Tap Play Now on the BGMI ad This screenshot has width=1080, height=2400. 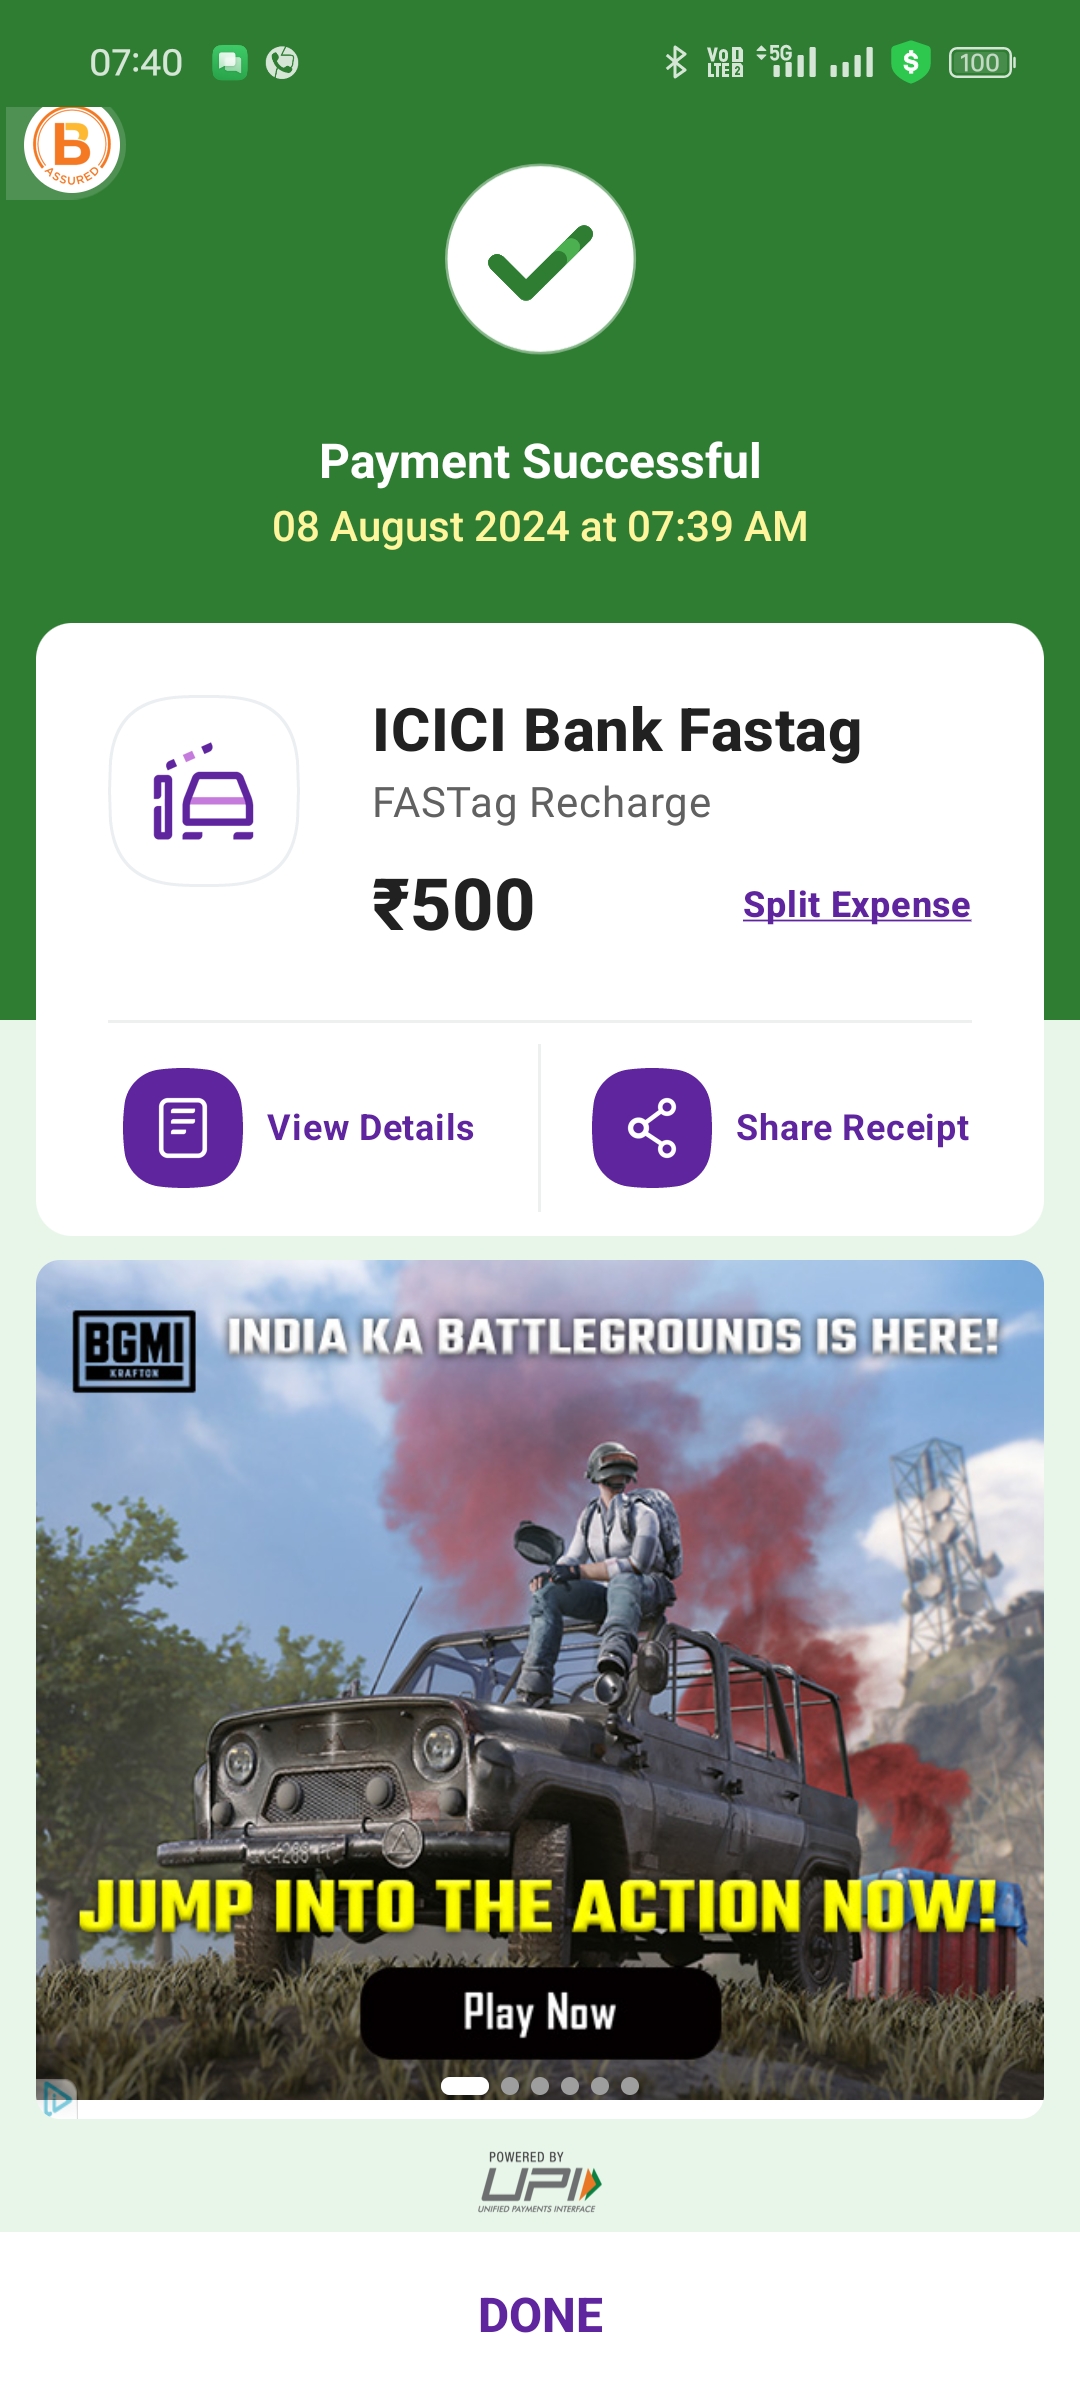click(540, 2013)
